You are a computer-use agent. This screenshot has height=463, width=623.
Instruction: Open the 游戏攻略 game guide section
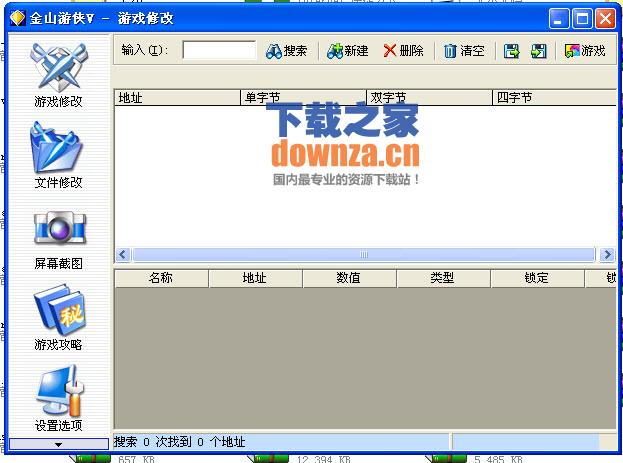(58, 318)
